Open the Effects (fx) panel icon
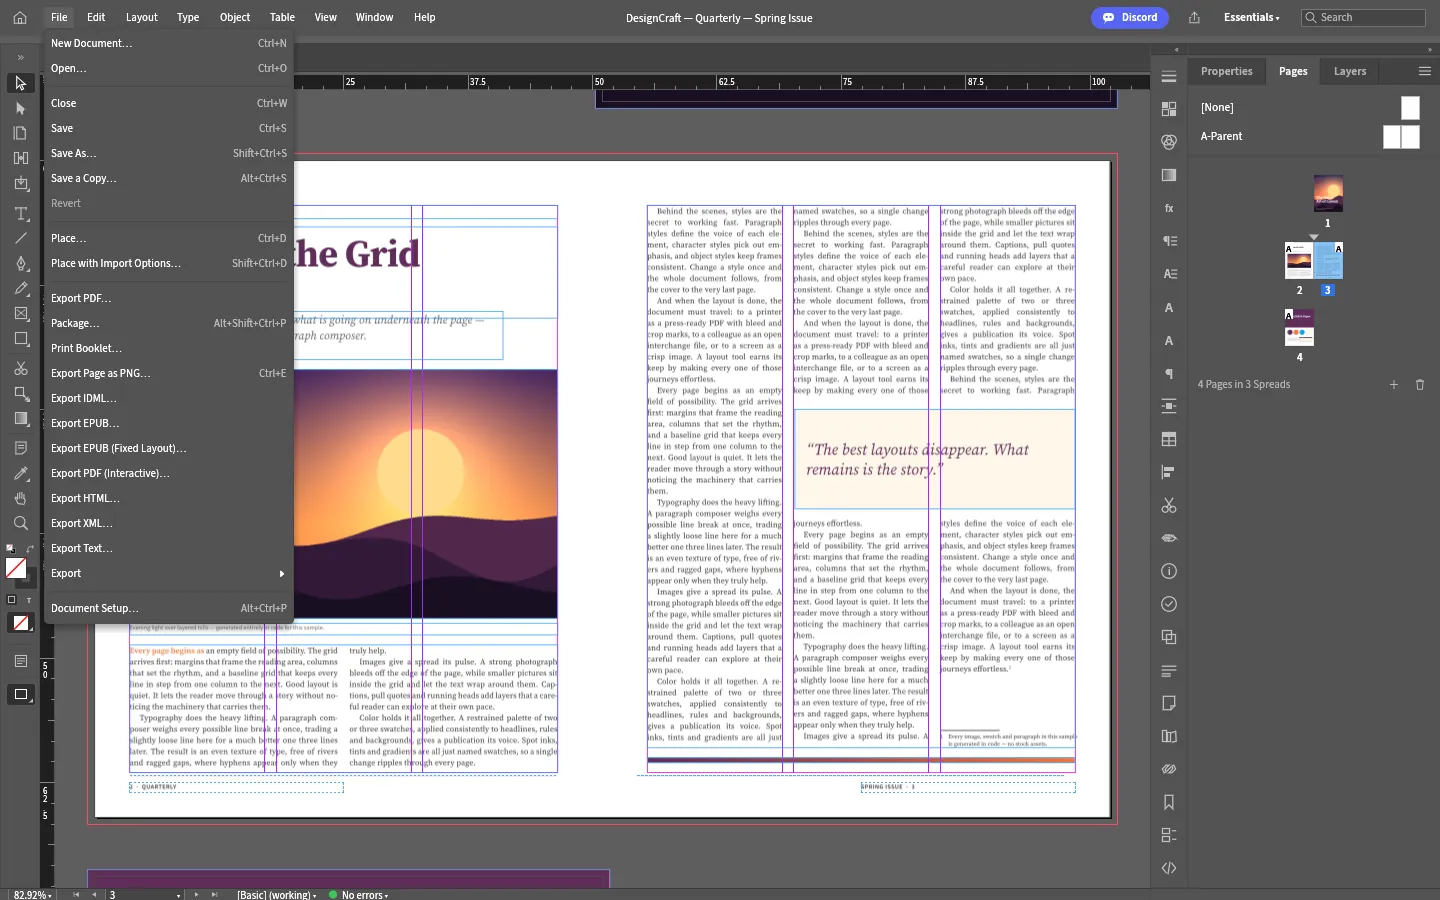Image resolution: width=1440 pixels, height=900 pixels. click(x=1169, y=208)
